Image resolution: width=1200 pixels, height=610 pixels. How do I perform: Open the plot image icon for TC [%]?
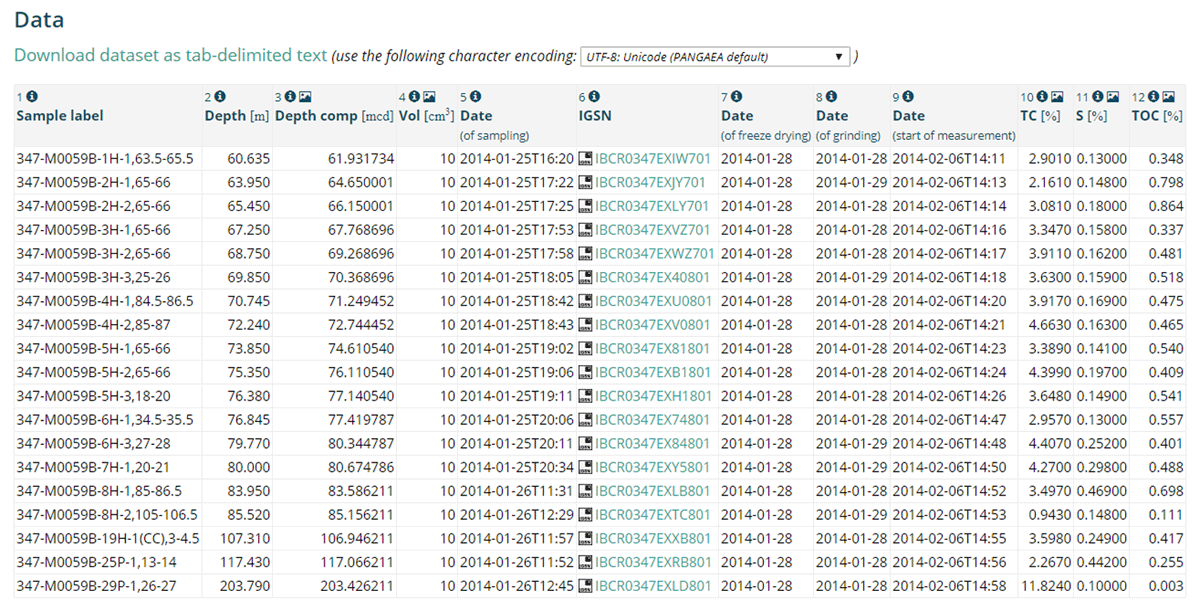pos(1057,97)
